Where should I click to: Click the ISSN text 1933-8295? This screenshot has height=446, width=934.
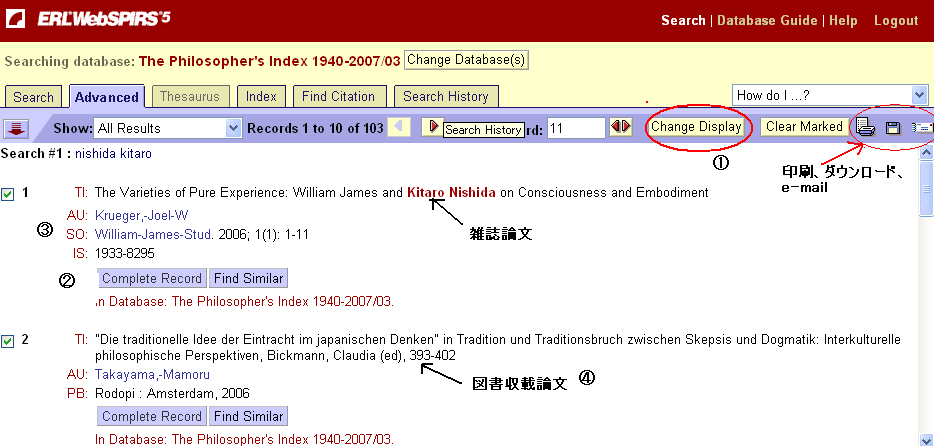(x=124, y=254)
